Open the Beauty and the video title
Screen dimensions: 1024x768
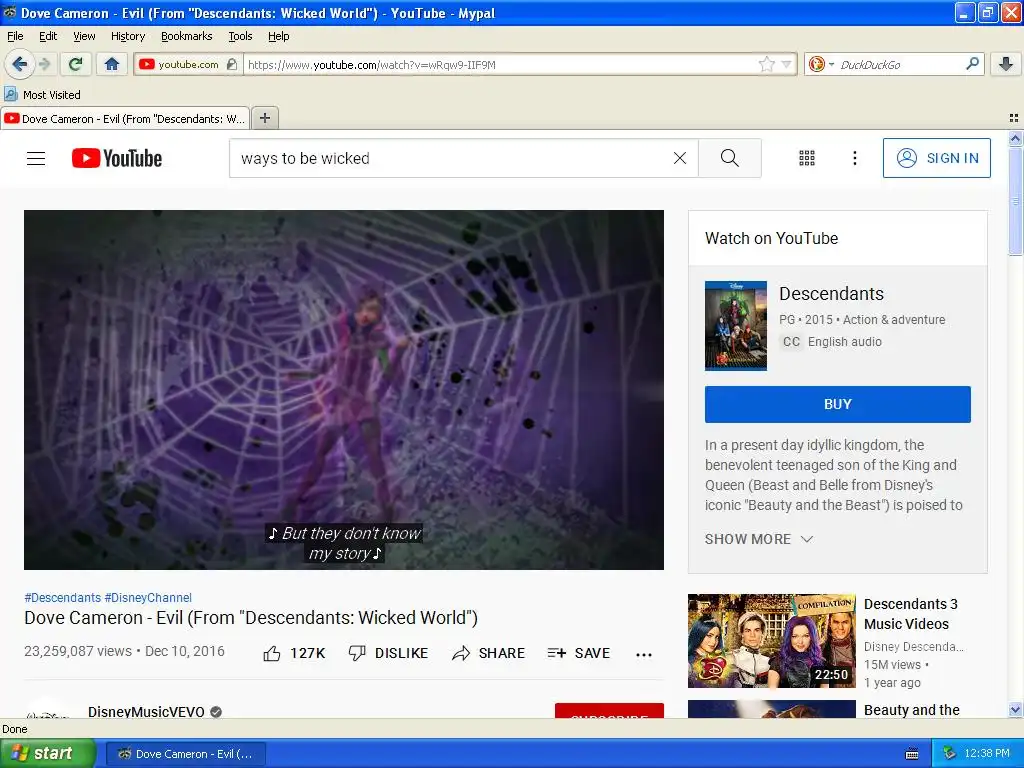pos(912,710)
